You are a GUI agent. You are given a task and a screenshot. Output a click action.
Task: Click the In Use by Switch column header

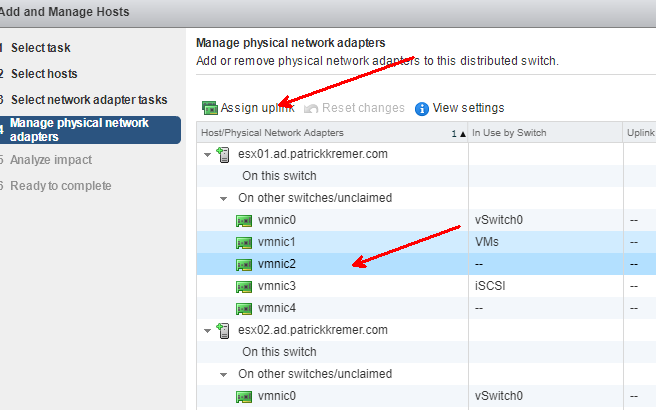[510, 133]
